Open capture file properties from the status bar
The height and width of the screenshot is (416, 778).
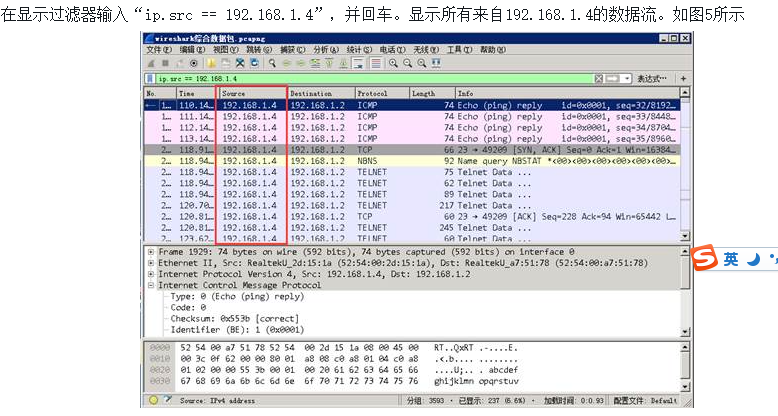[168, 400]
